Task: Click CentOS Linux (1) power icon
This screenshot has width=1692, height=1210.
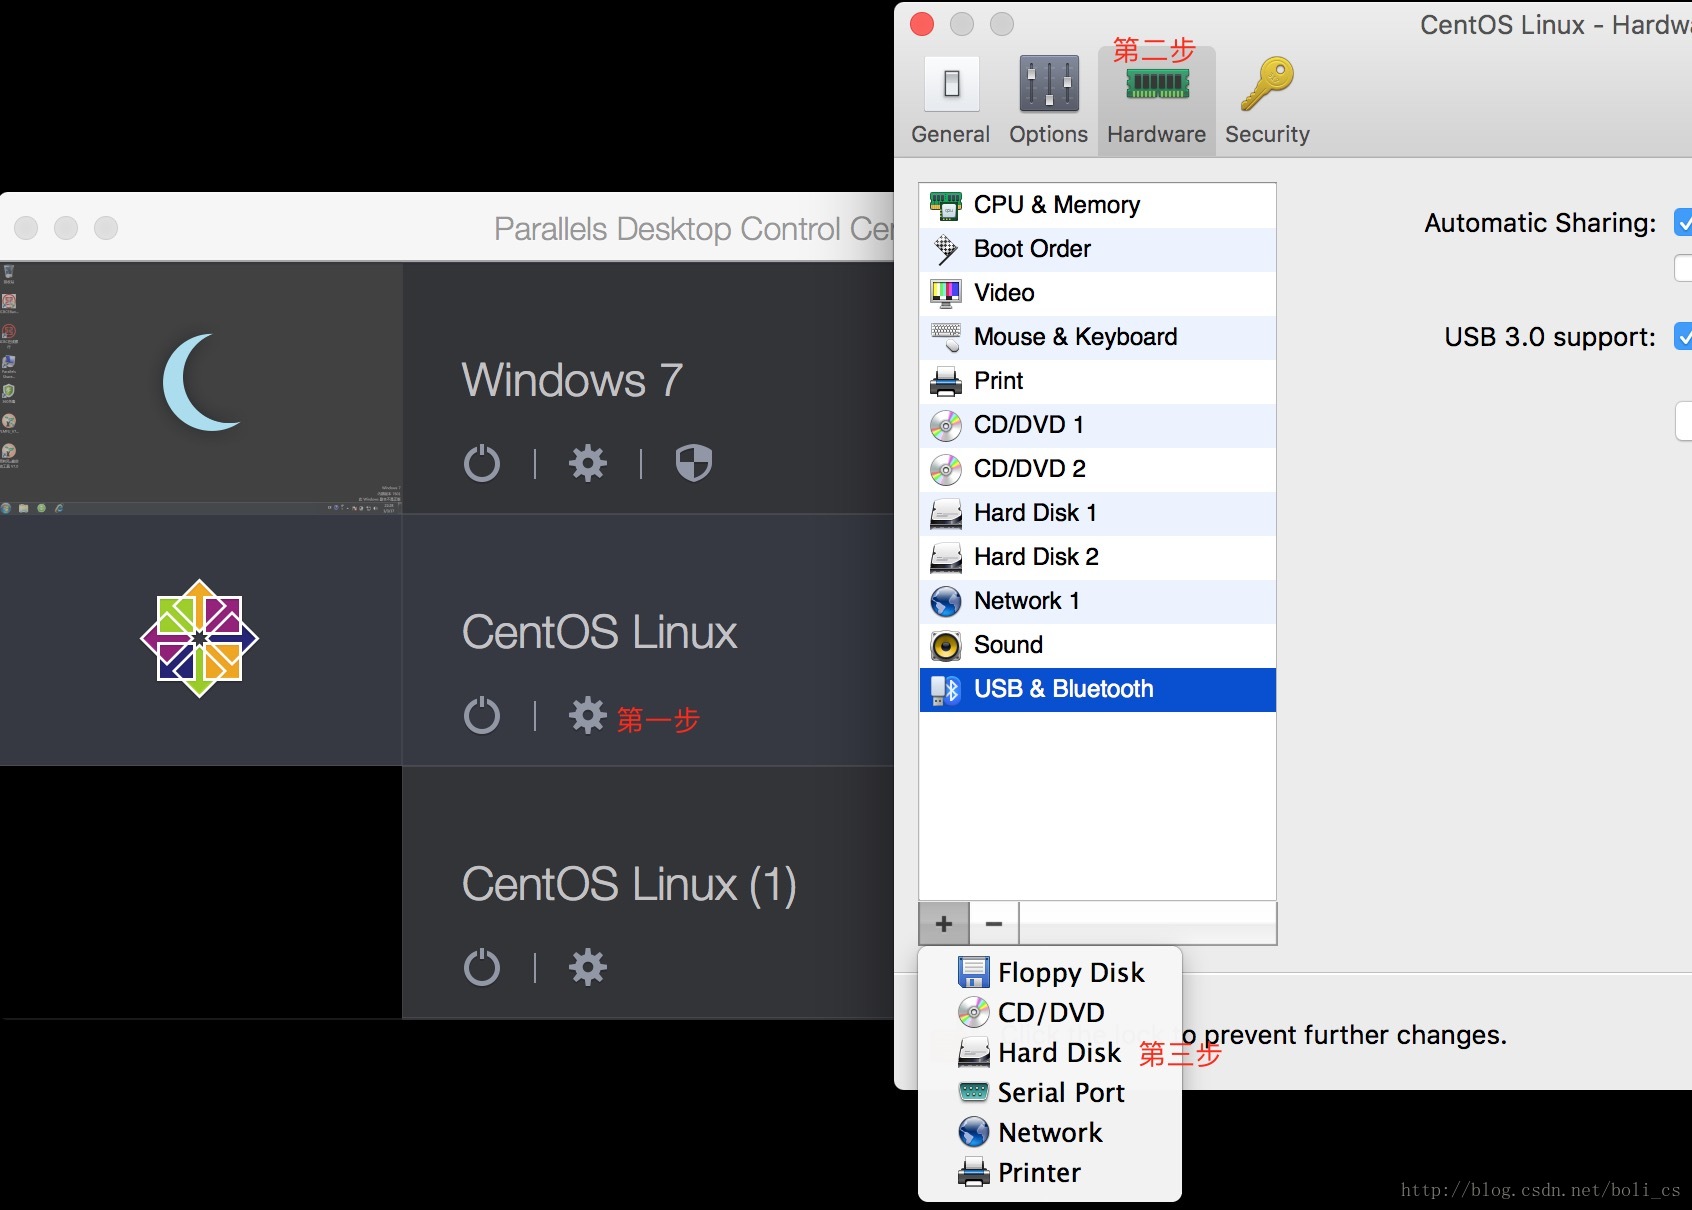Action: [x=482, y=967]
